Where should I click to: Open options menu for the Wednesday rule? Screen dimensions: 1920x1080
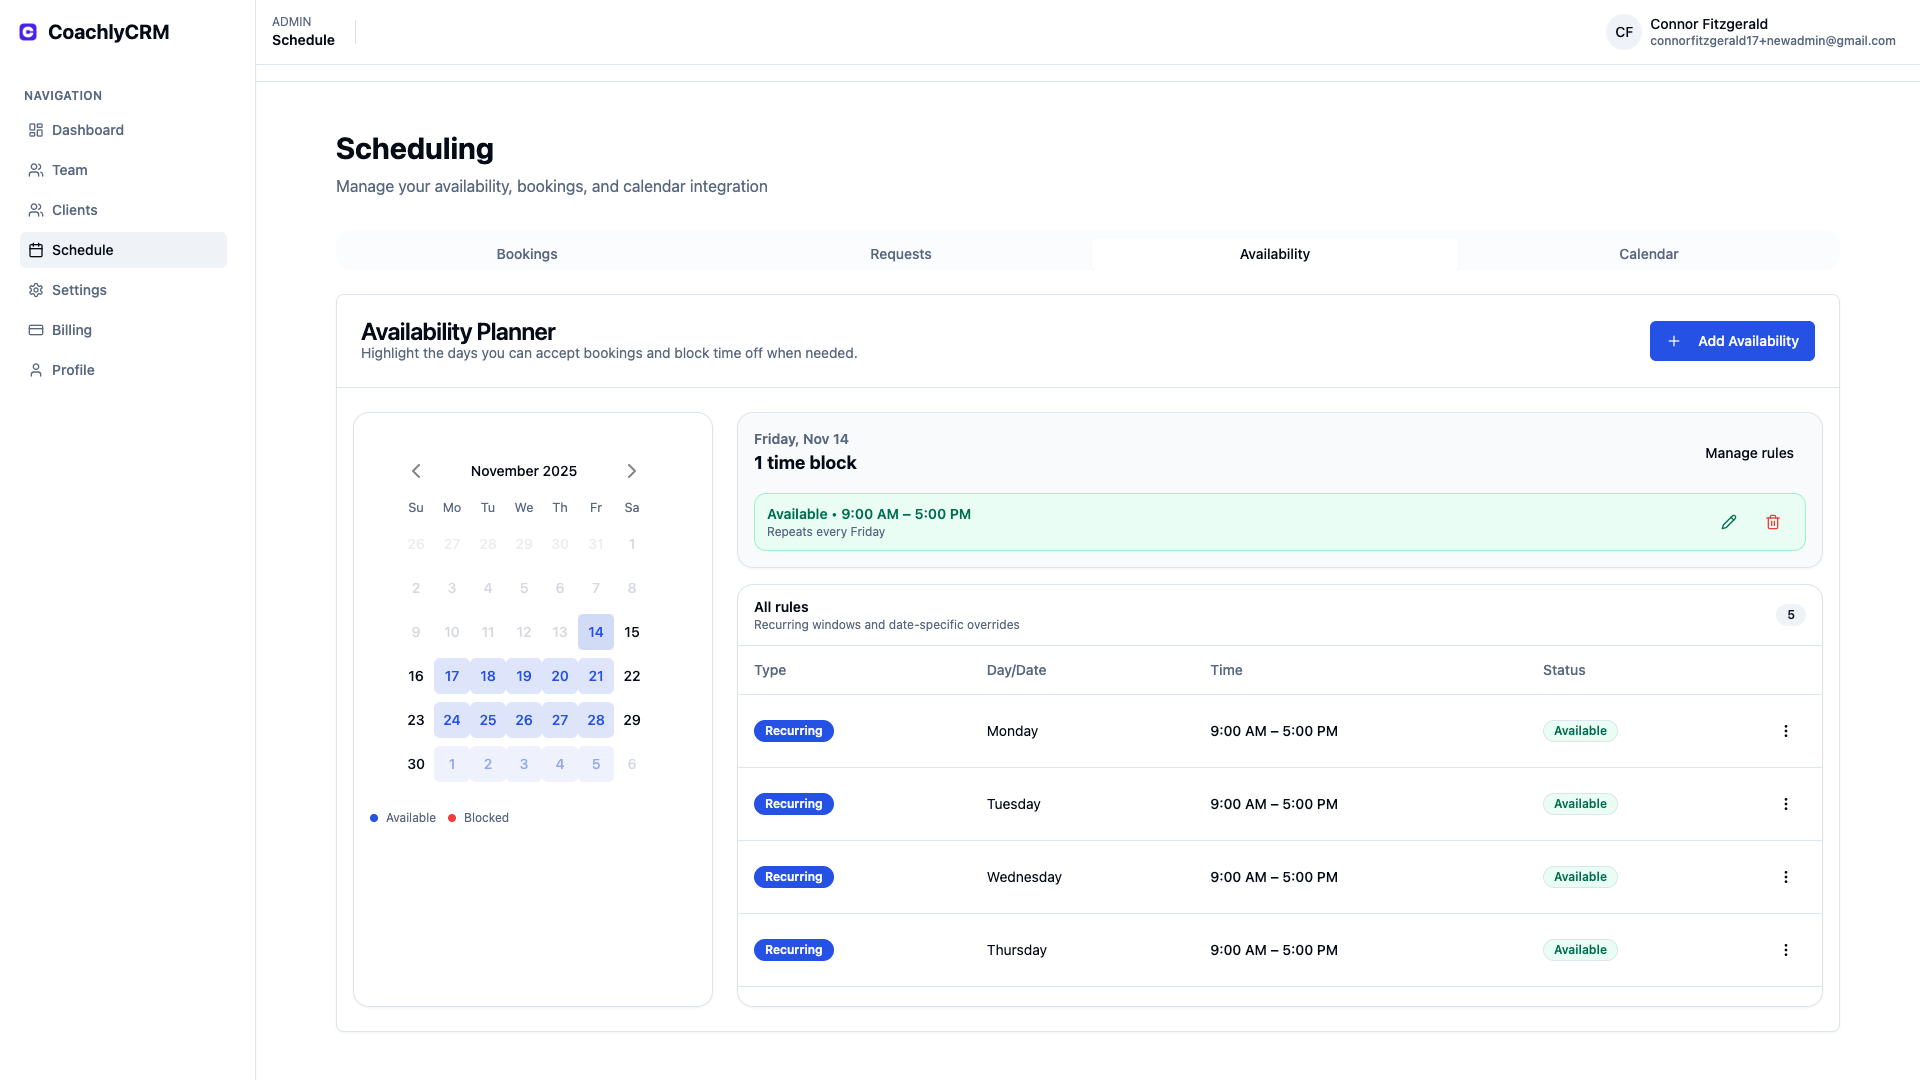click(1786, 877)
